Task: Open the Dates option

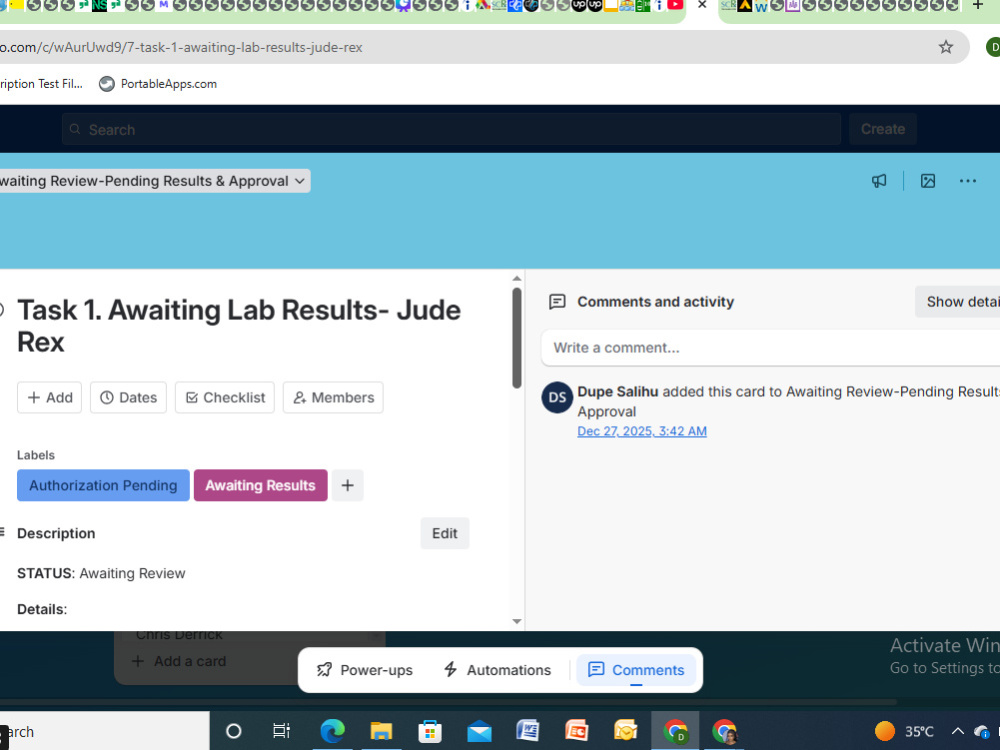Action: (128, 397)
